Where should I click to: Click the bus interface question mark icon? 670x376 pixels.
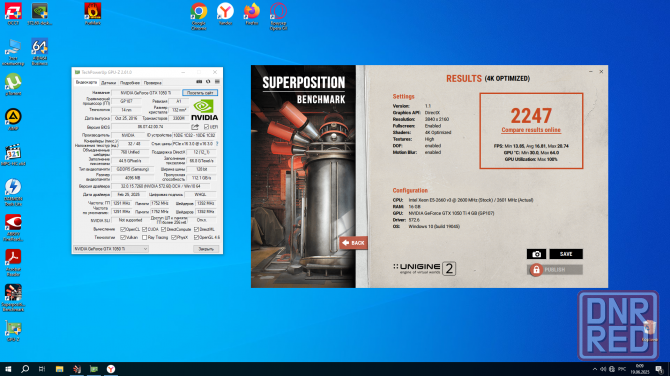(x=217, y=144)
